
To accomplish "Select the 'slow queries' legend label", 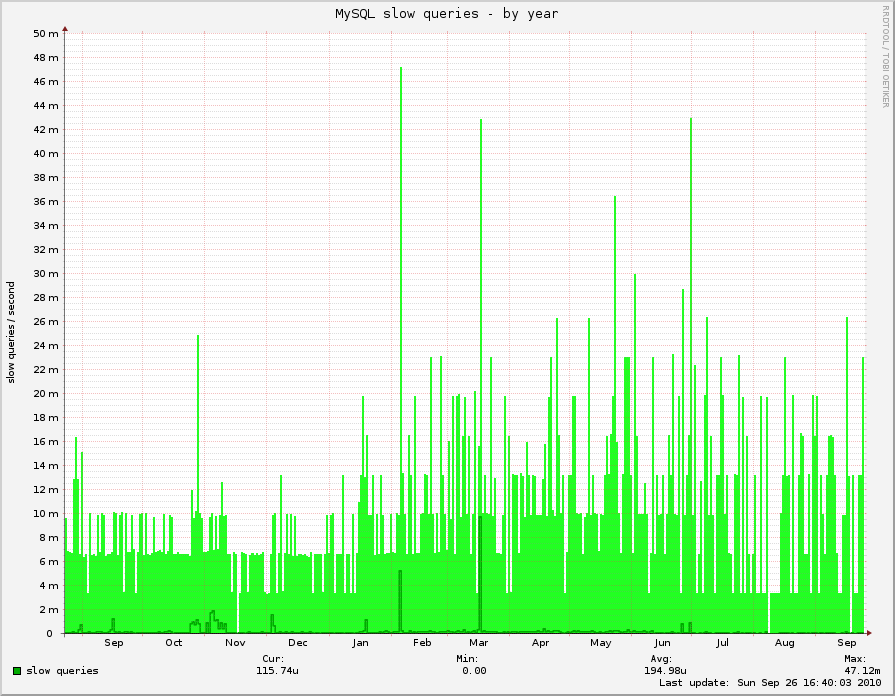I will (62, 671).
